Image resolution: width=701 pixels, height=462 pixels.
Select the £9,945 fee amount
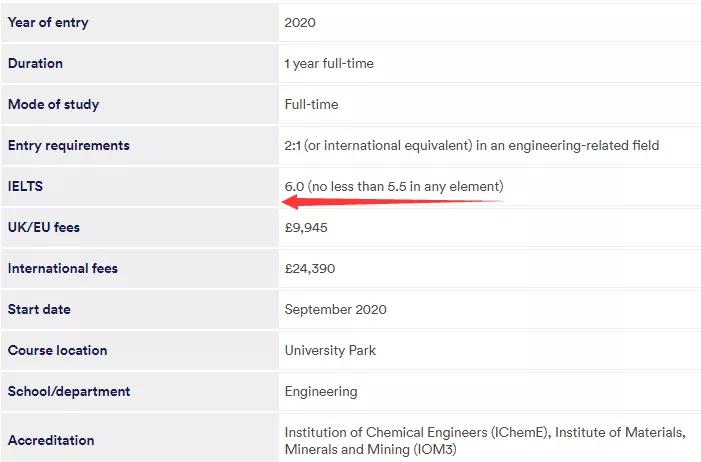(x=306, y=228)
